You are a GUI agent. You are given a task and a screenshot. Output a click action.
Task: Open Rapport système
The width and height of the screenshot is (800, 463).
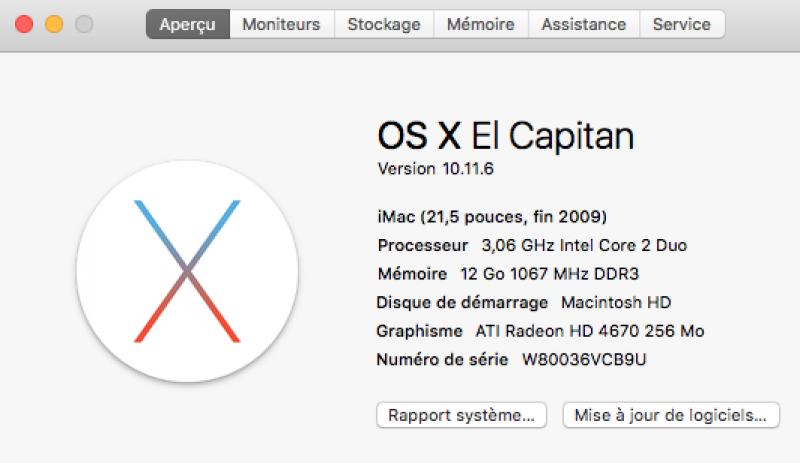pyautogui.click(x=461, y=414)
